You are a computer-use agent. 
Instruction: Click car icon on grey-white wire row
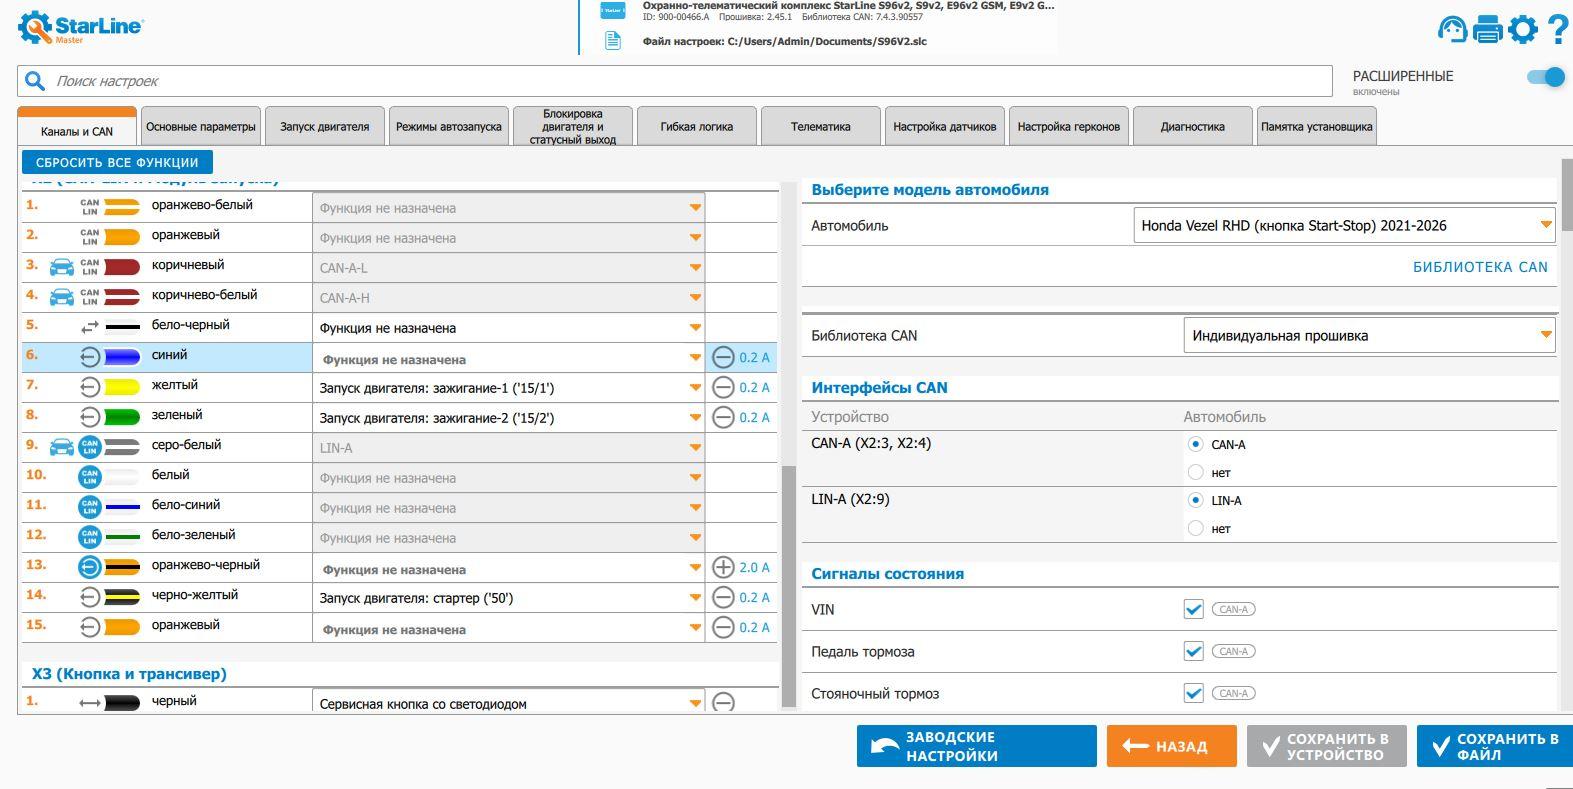[x=62, y=446]
